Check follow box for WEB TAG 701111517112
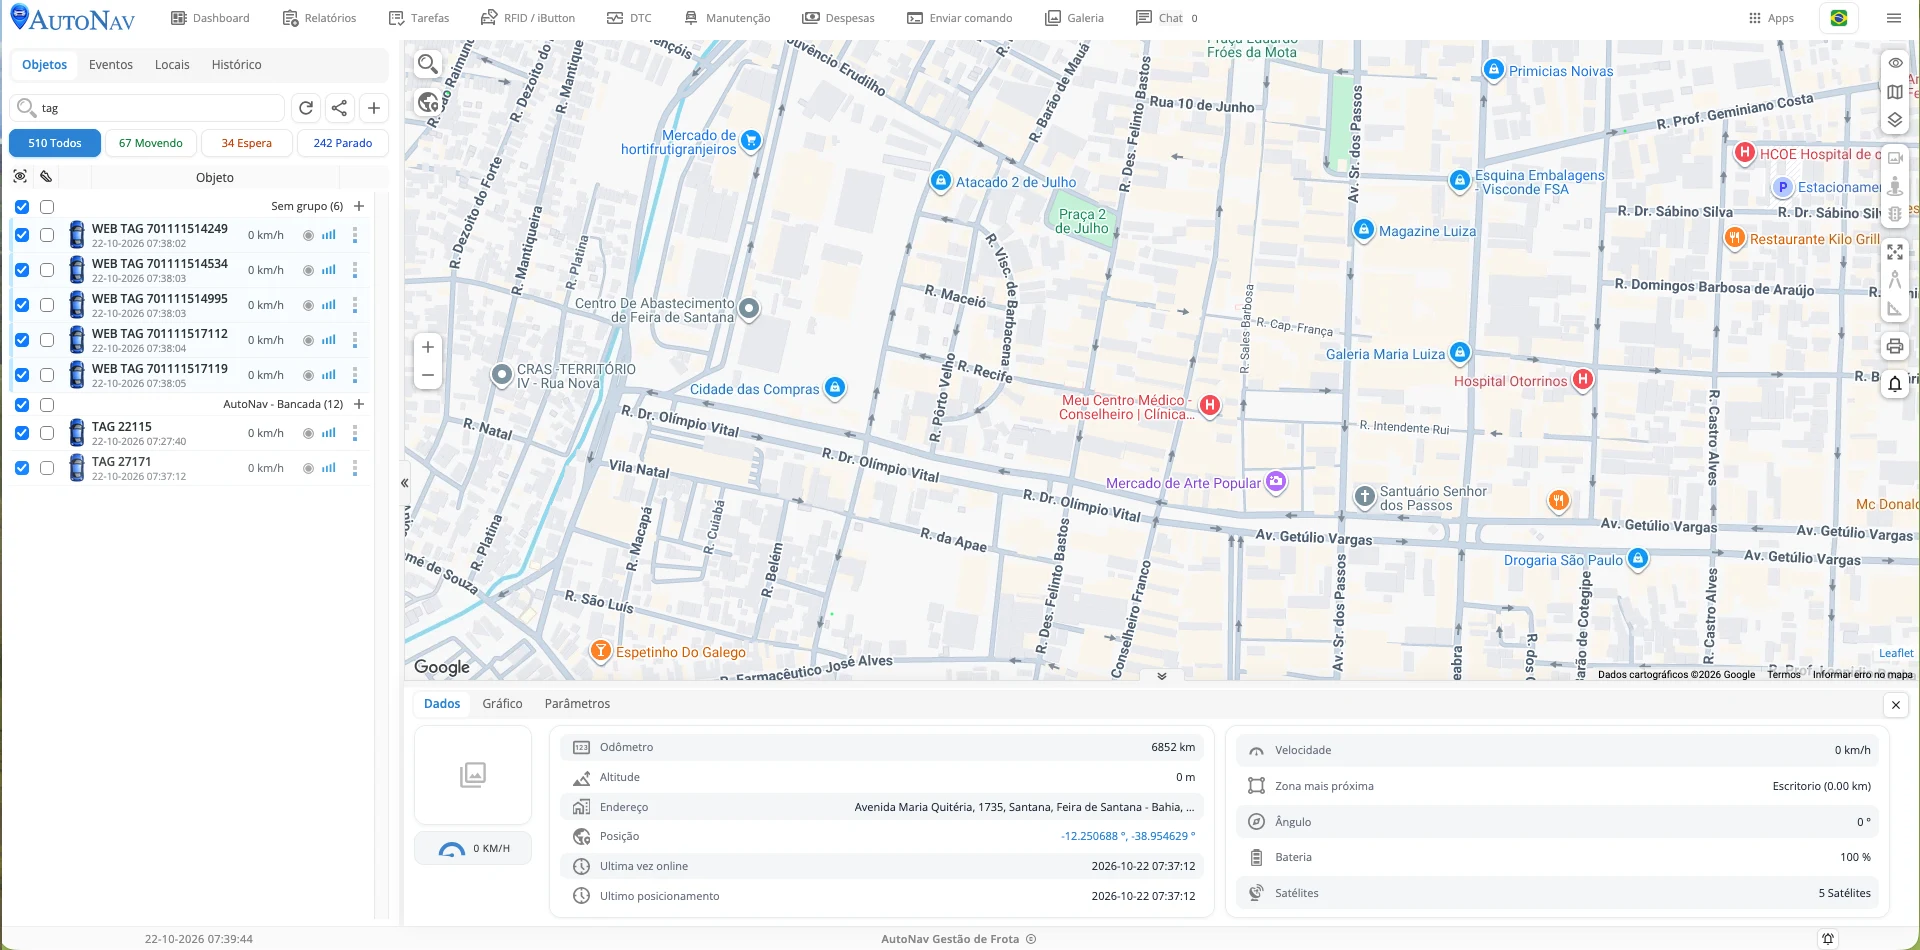This screenshot has width=1920, height=950. 47,340
